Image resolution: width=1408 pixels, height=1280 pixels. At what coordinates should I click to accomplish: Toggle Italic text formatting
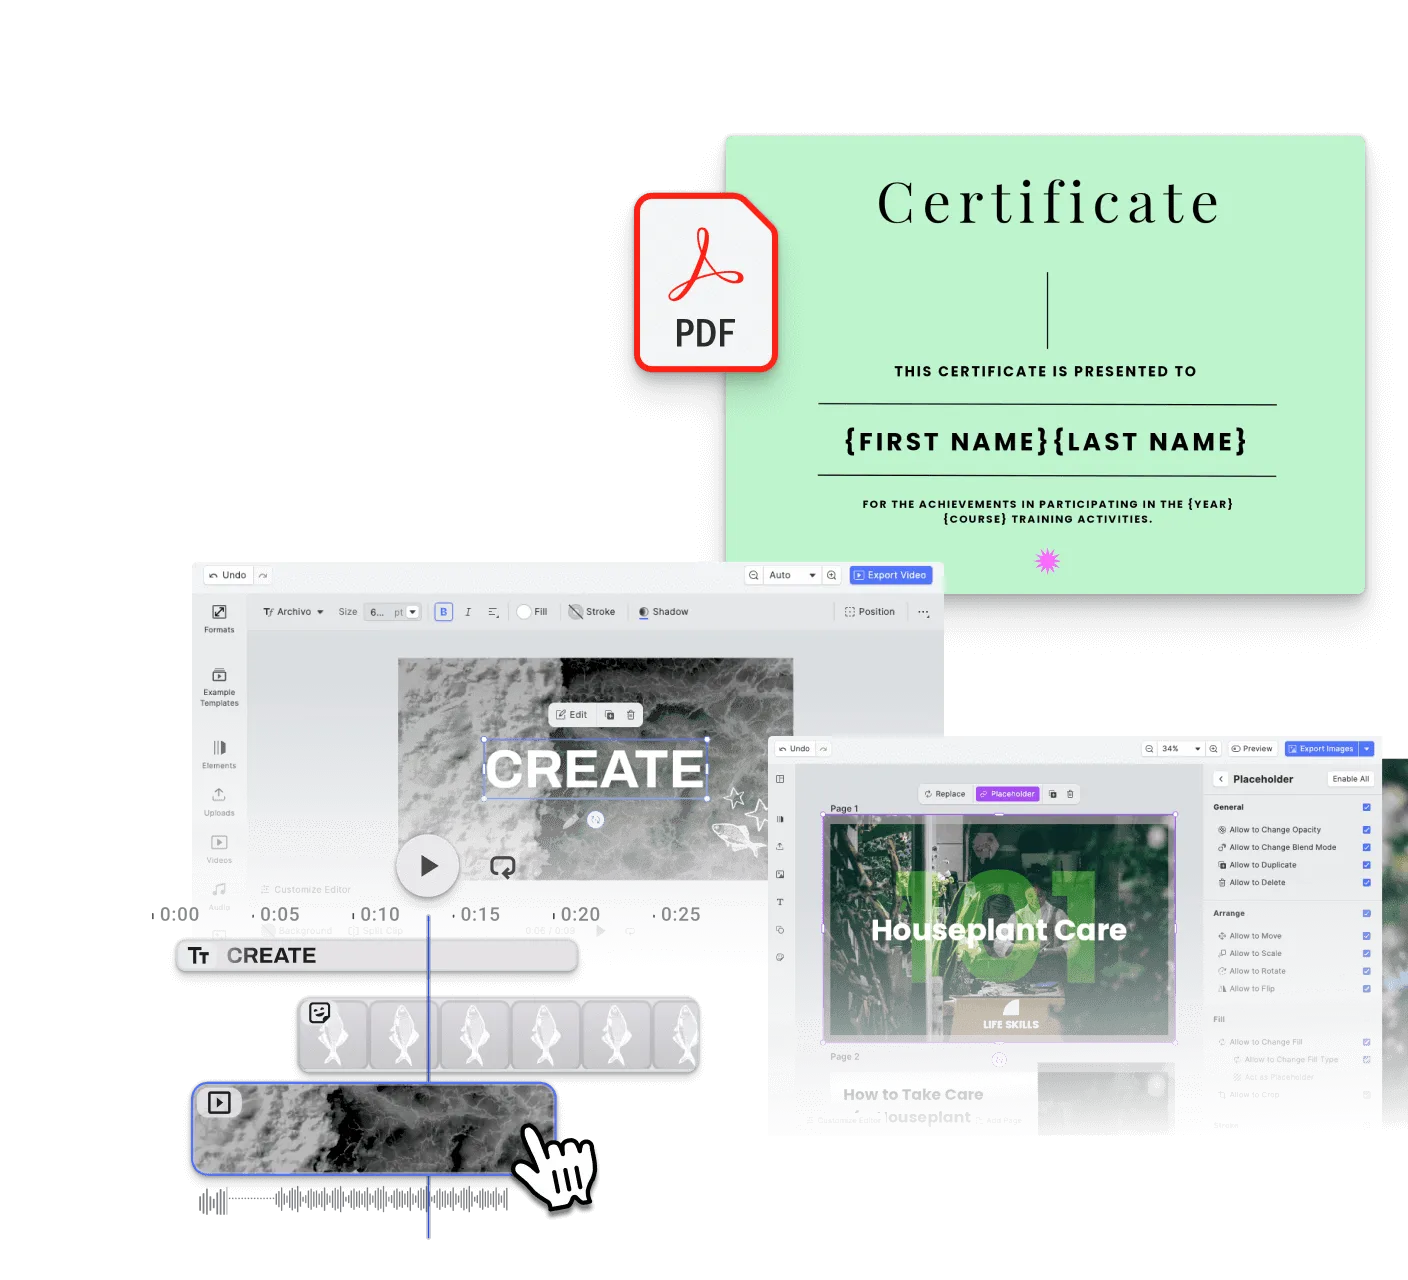[468, 612]
